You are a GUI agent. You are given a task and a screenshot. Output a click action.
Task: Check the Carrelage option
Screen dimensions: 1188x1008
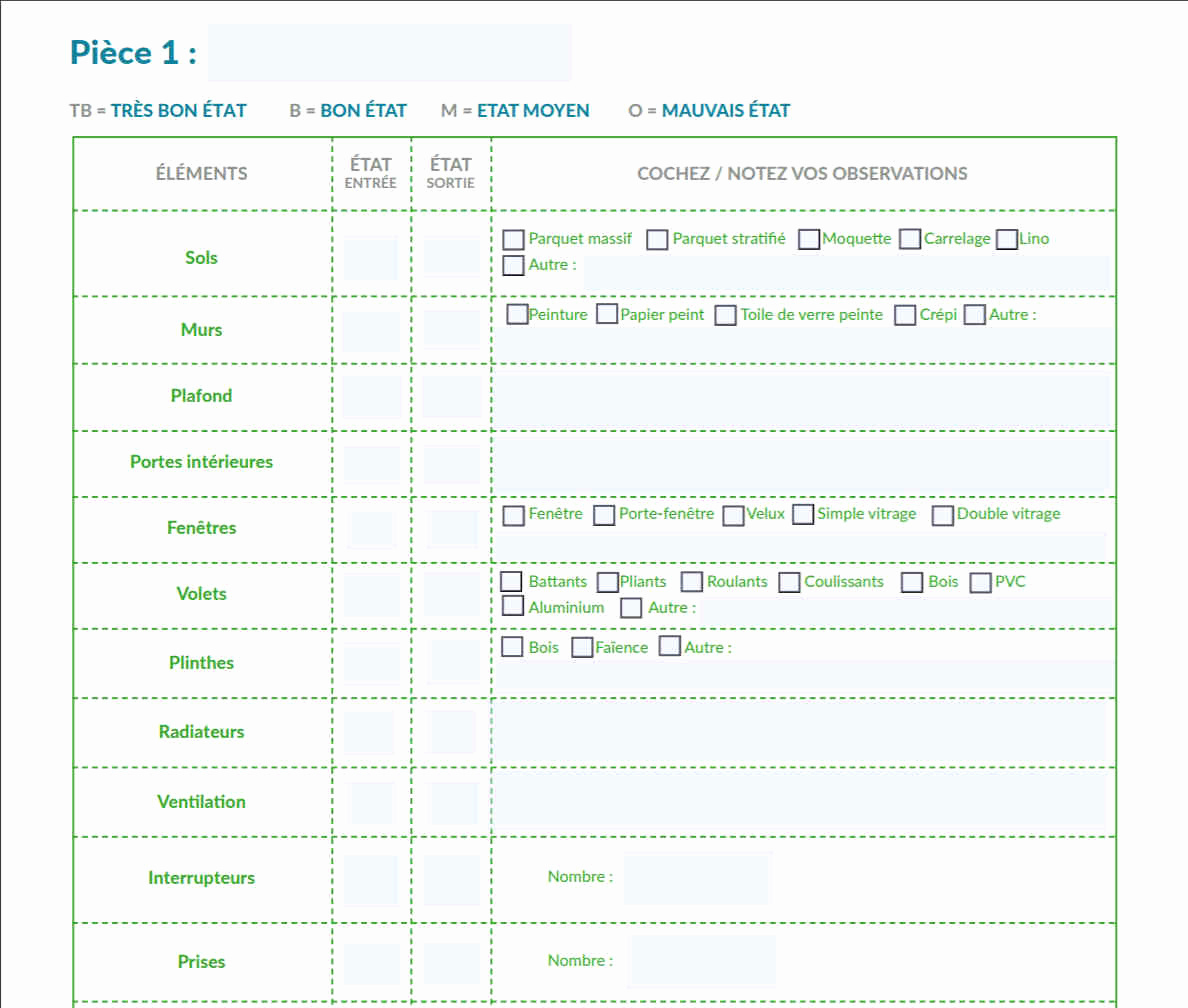click(x=910, y=240)
